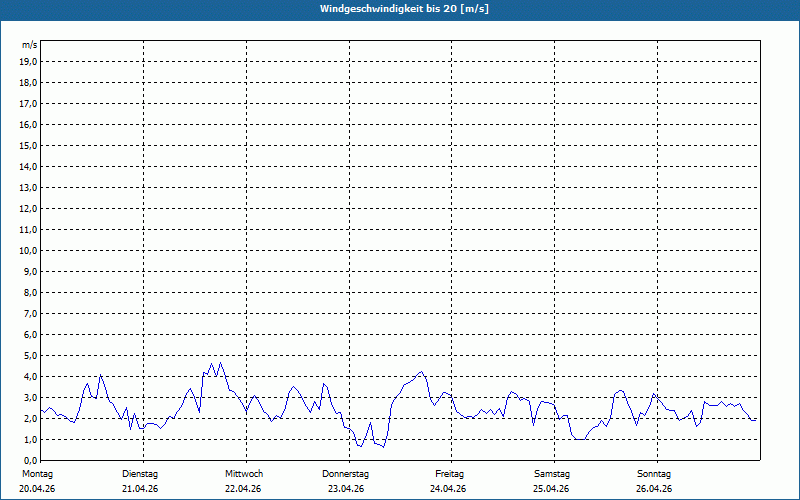
Task: Select the 13,0 y-axis value
Action: coord(28,187)
